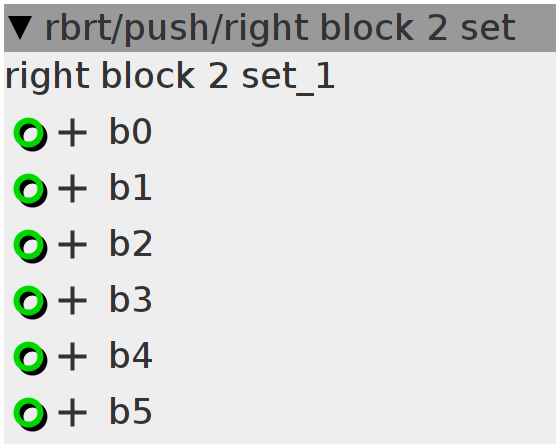The width and height of the screenshot is (560, 448).
Task: Click the green circle icon beside b5
Action: (30, 414)
